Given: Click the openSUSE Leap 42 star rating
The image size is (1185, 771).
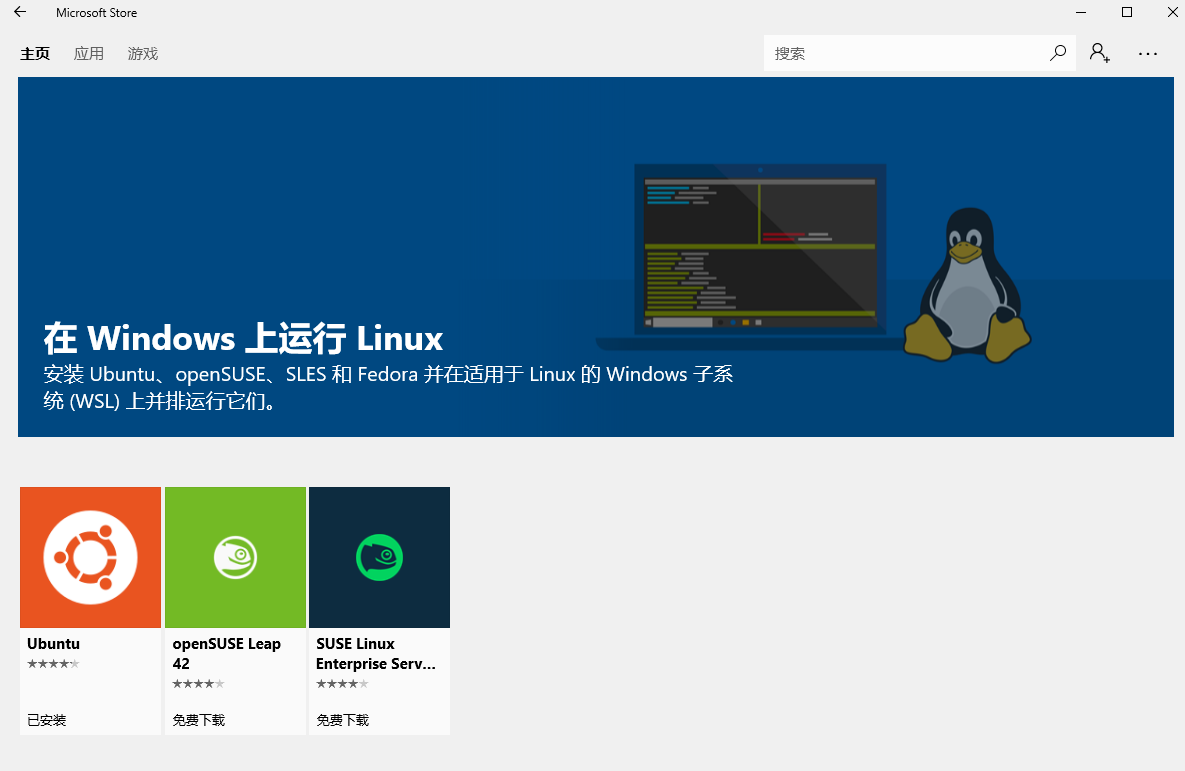Looking at the screenshot, I should 198,683.
